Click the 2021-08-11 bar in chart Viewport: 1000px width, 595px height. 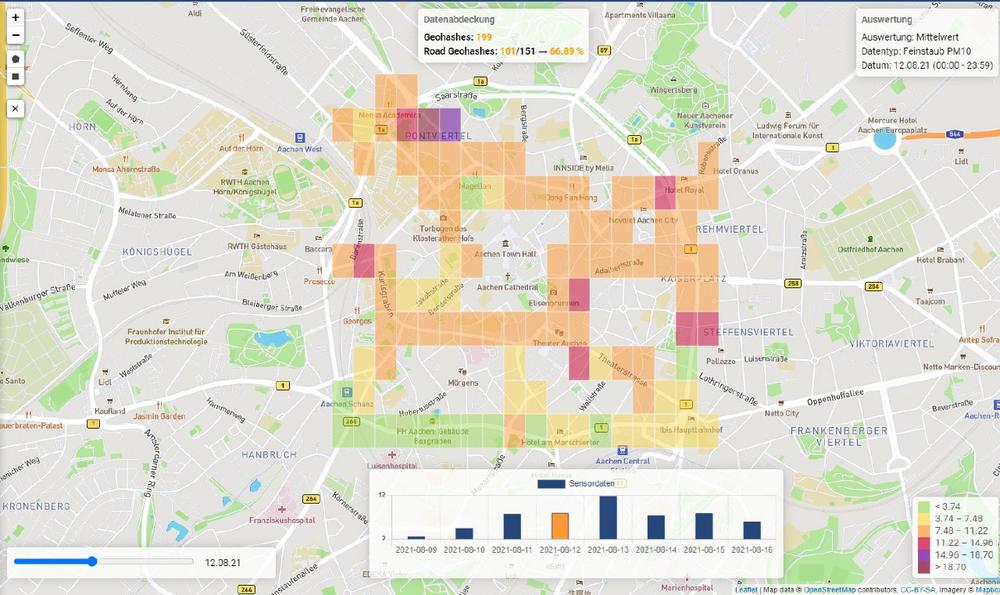click(512, 527)
